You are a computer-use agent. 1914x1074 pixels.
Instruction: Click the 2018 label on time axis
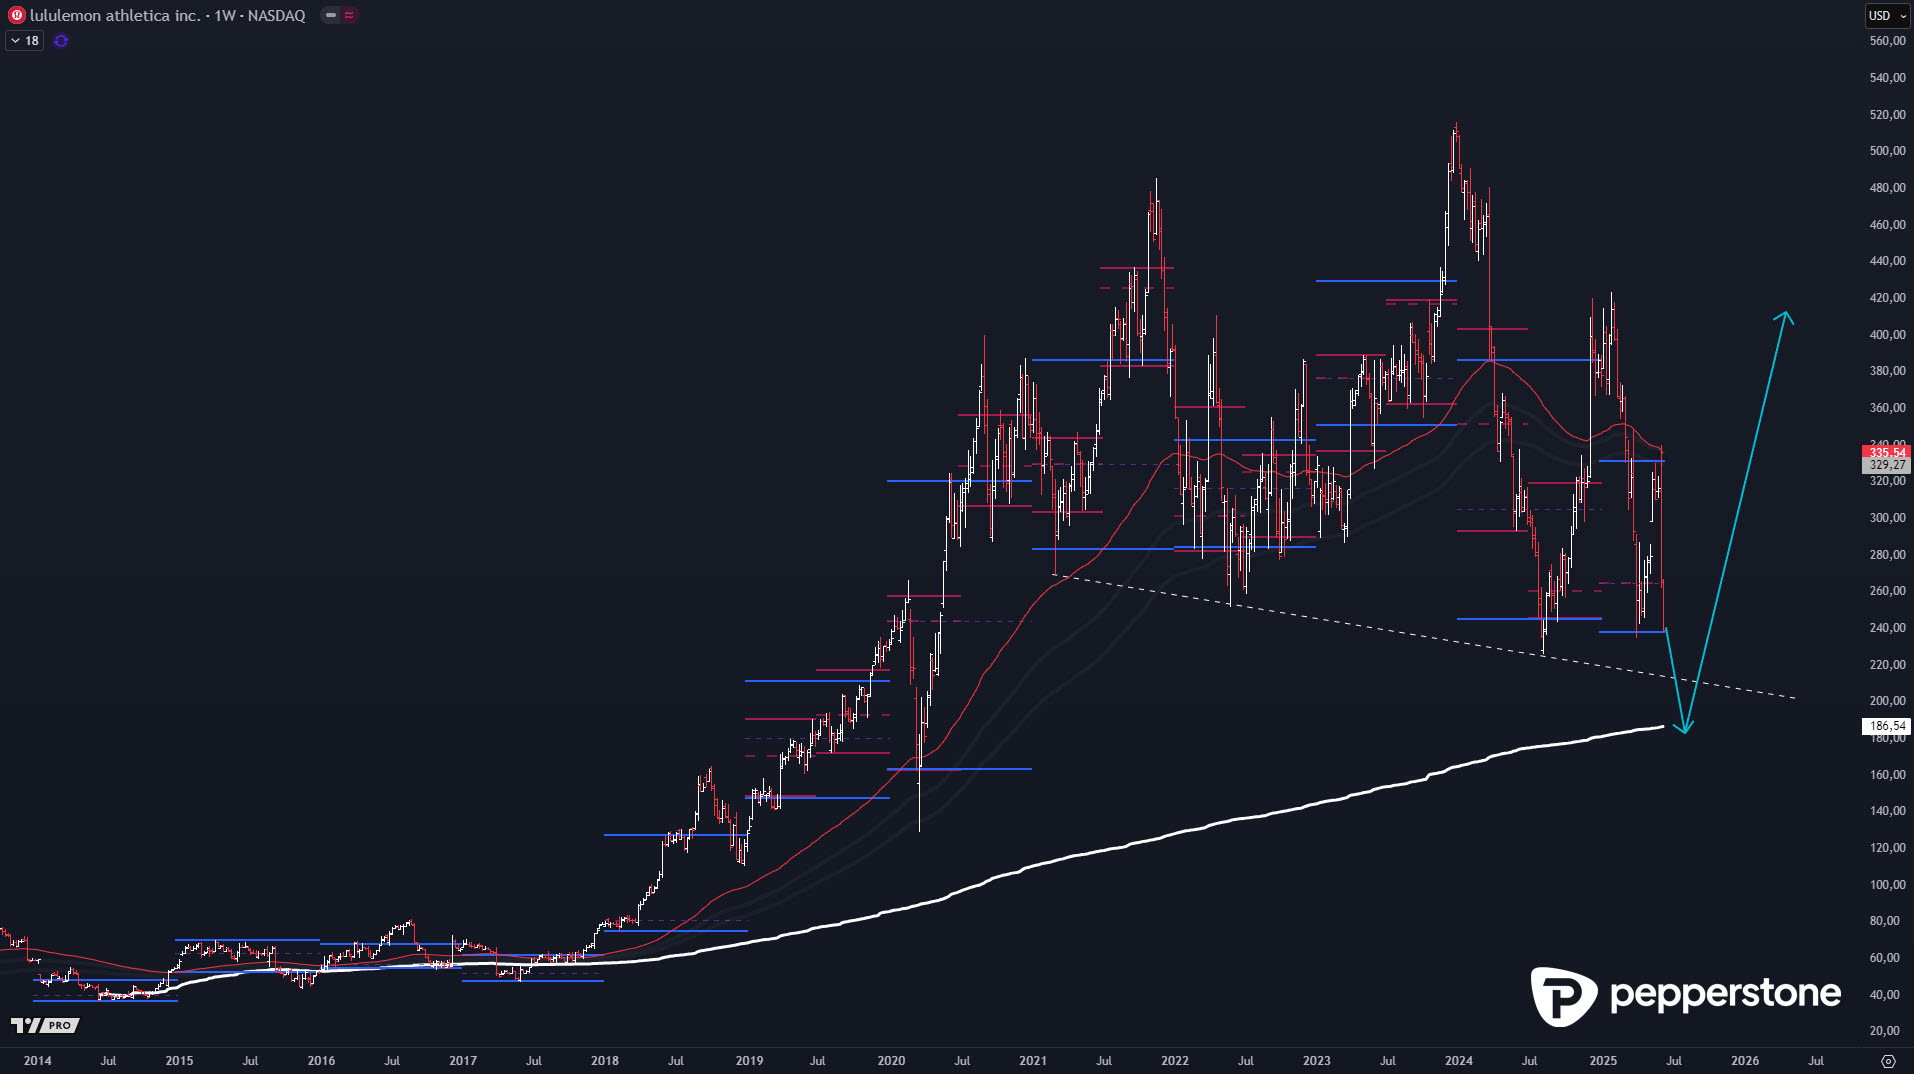point(605,1061)
